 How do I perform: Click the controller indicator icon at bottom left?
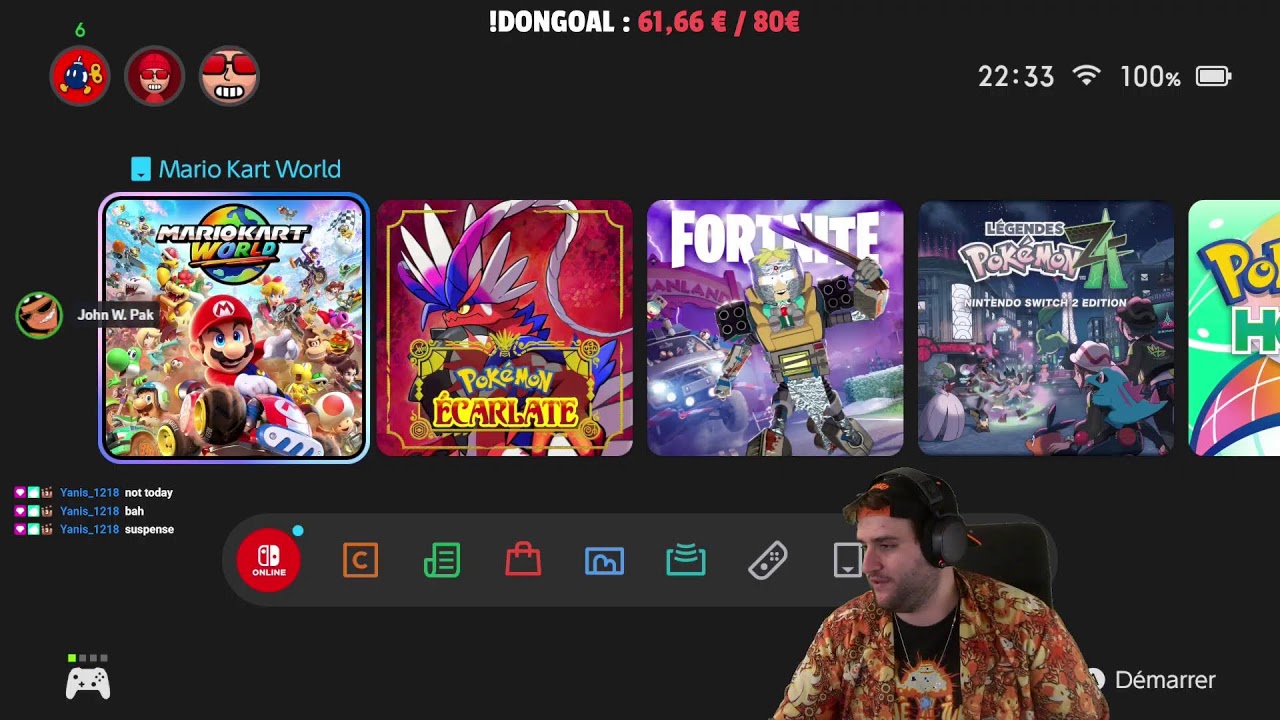click(x=88, y=683)
